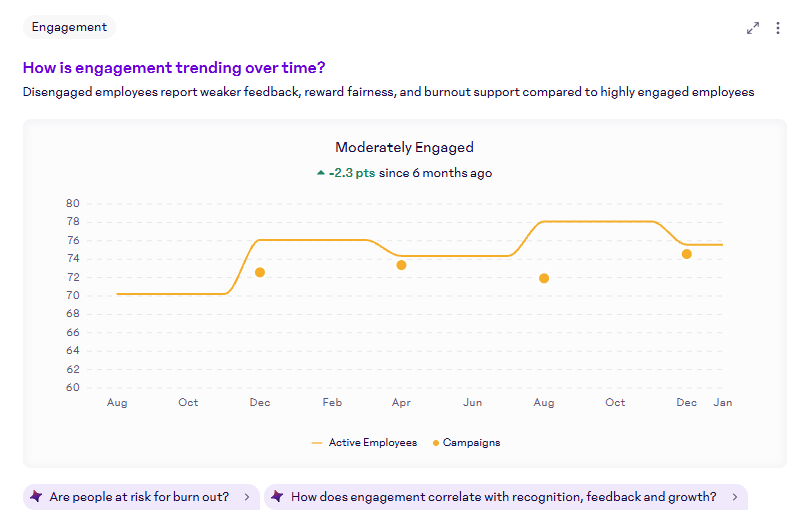Screen dimensions: 811x518
Task: Open 'How does engagement correlate with recognition' suggestion
Action: [x=503, y=497]
